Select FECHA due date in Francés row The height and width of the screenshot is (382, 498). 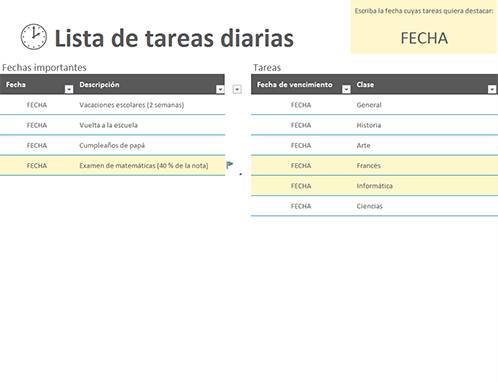[301, 166]
